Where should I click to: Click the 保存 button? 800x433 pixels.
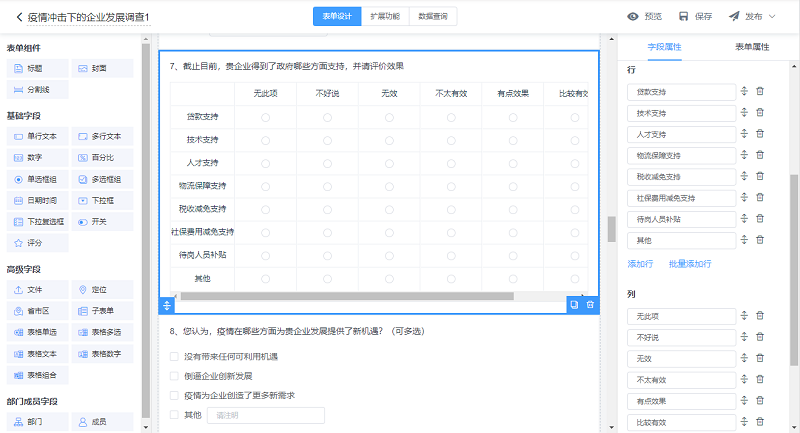click(695, 17)
